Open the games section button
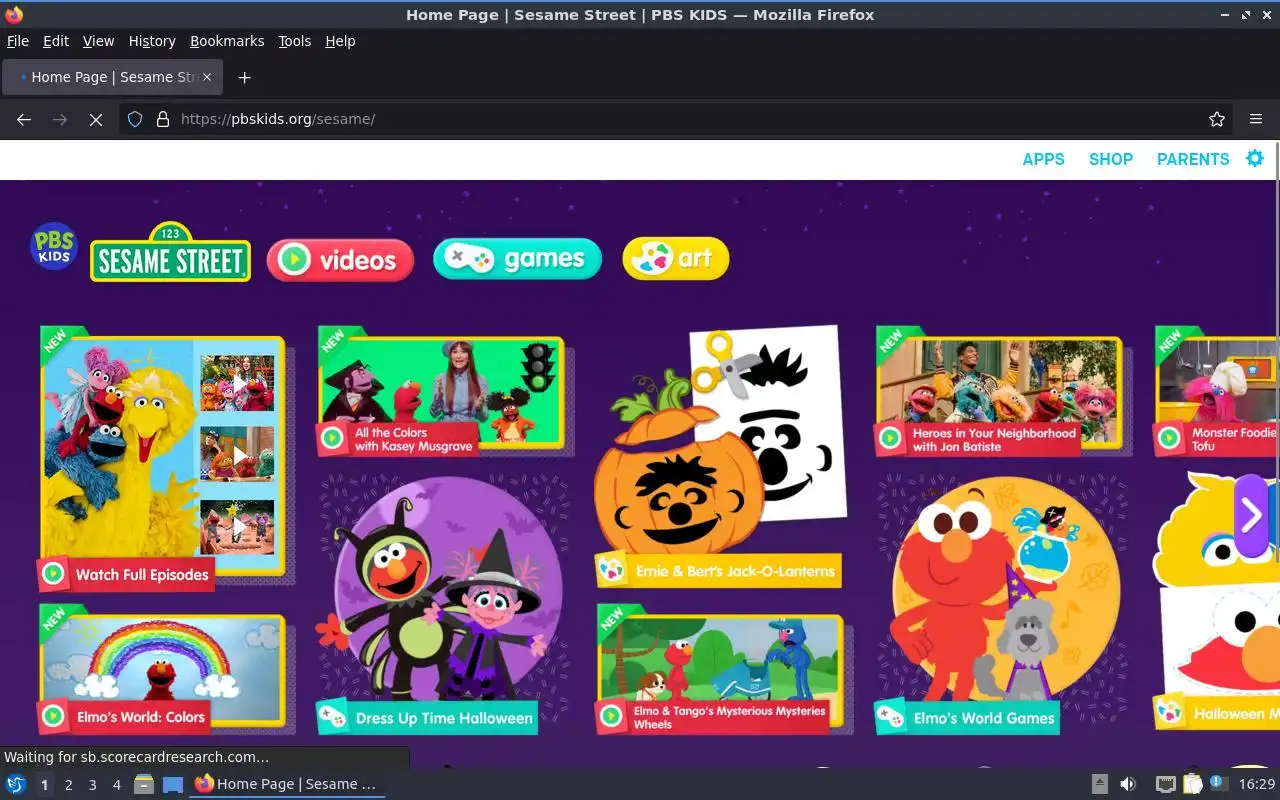 (x=517, y=259)
